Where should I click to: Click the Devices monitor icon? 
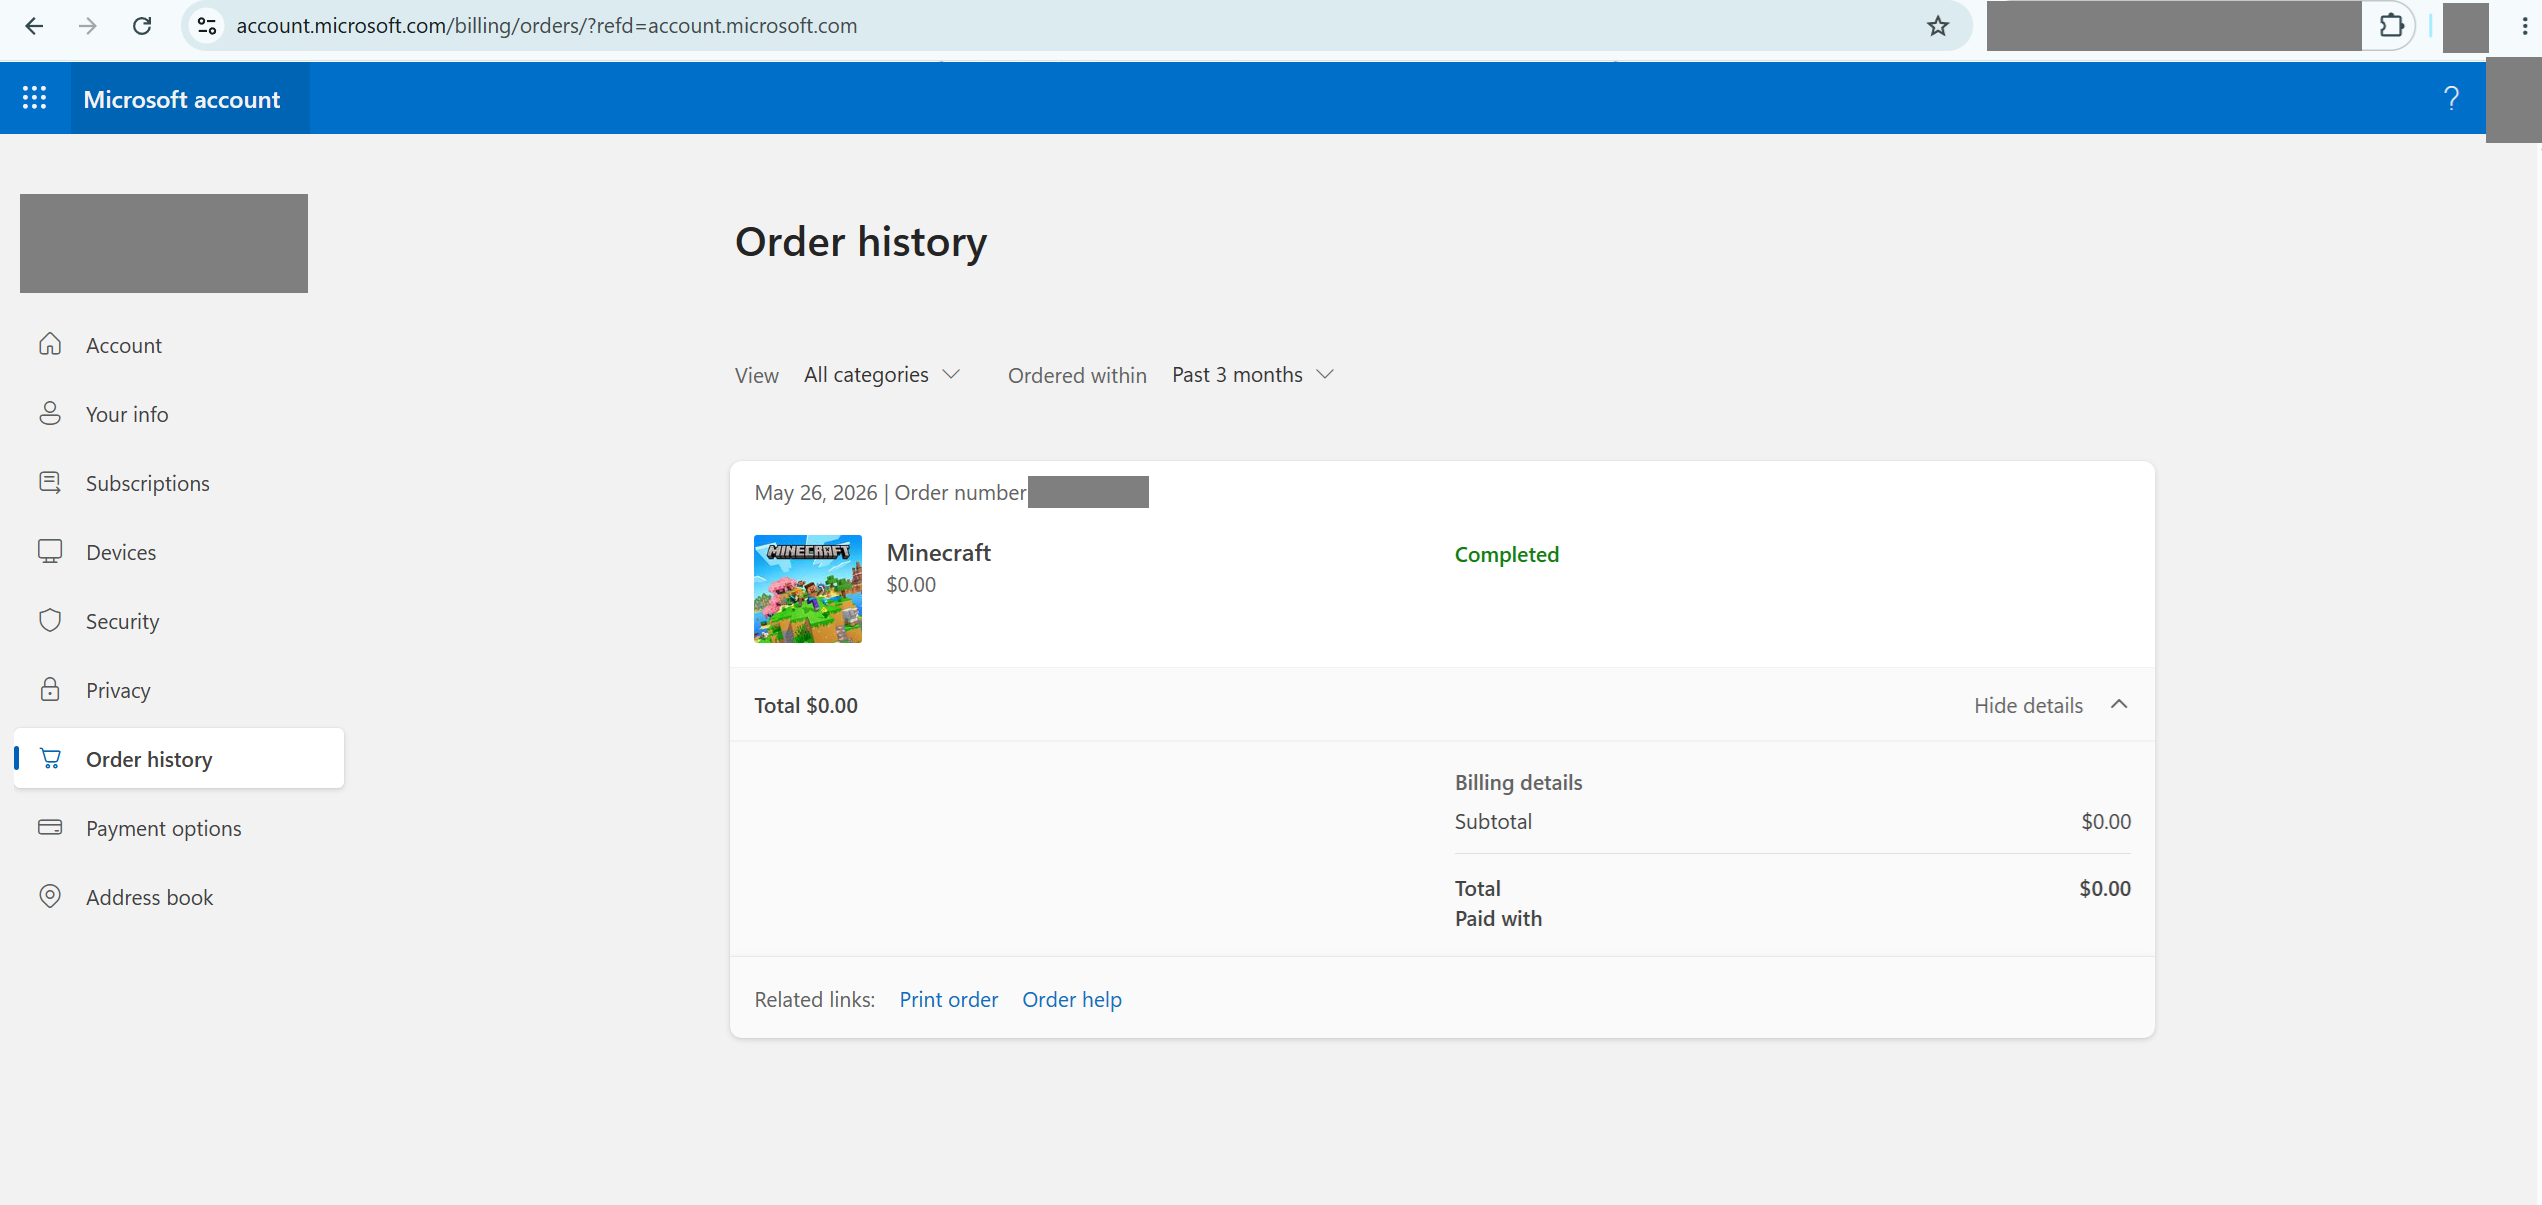pos(50,552)
